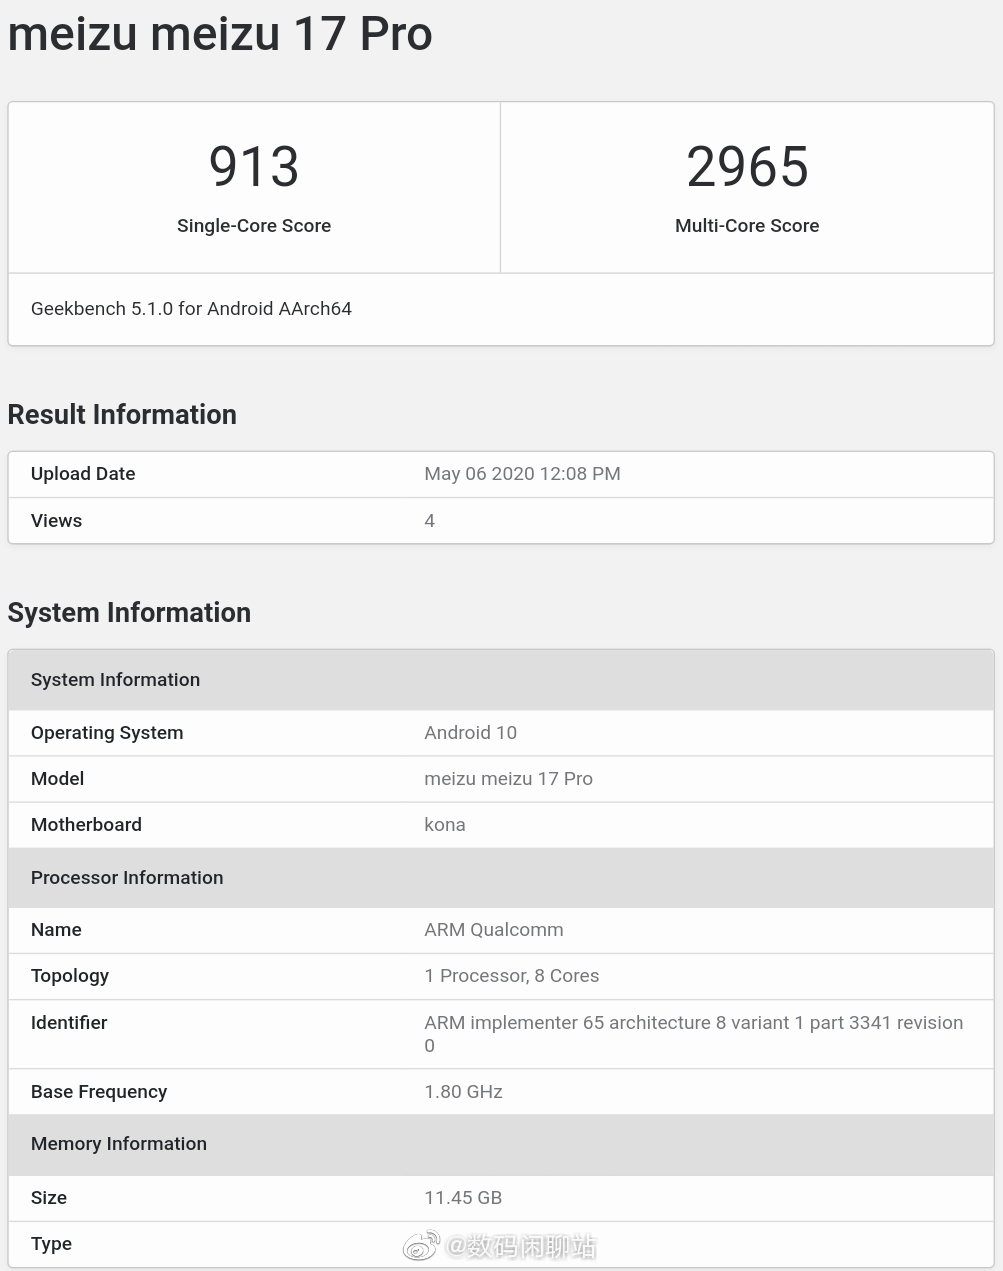Click the model value meizu meizu 17 Pro

[508, 779]
